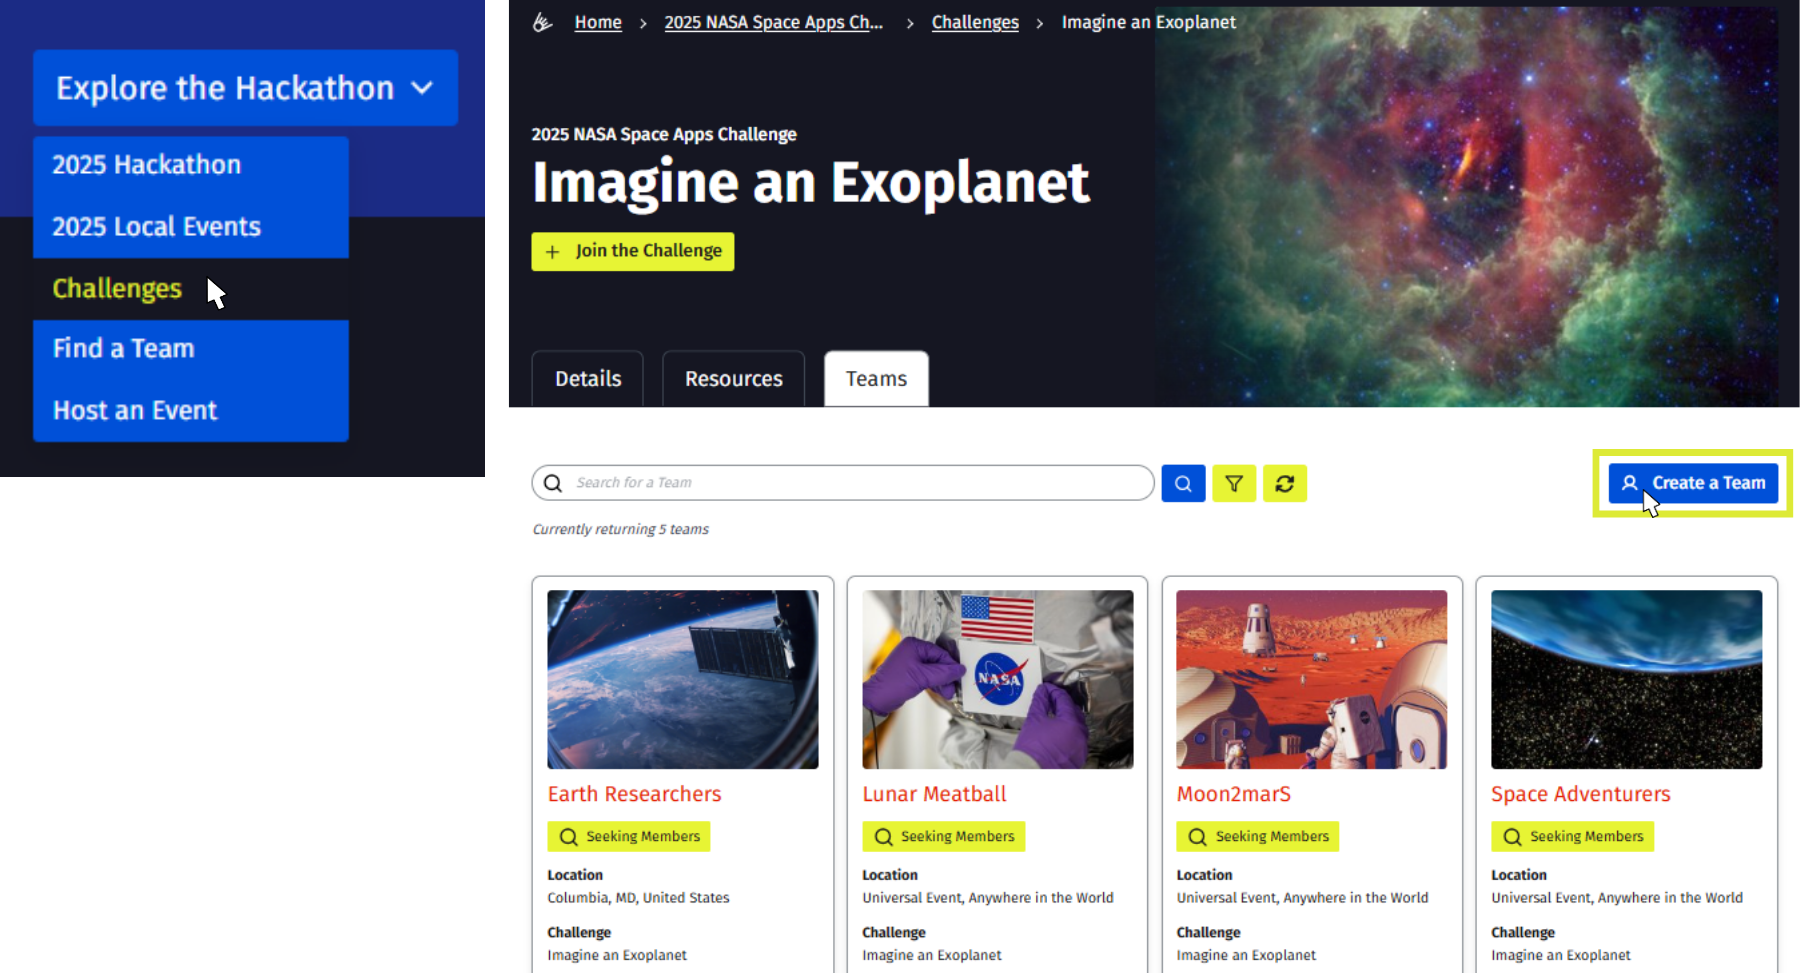1800x973 pixels.
Task: Click the blue search magnifier button
Action: click(1183, 484)
